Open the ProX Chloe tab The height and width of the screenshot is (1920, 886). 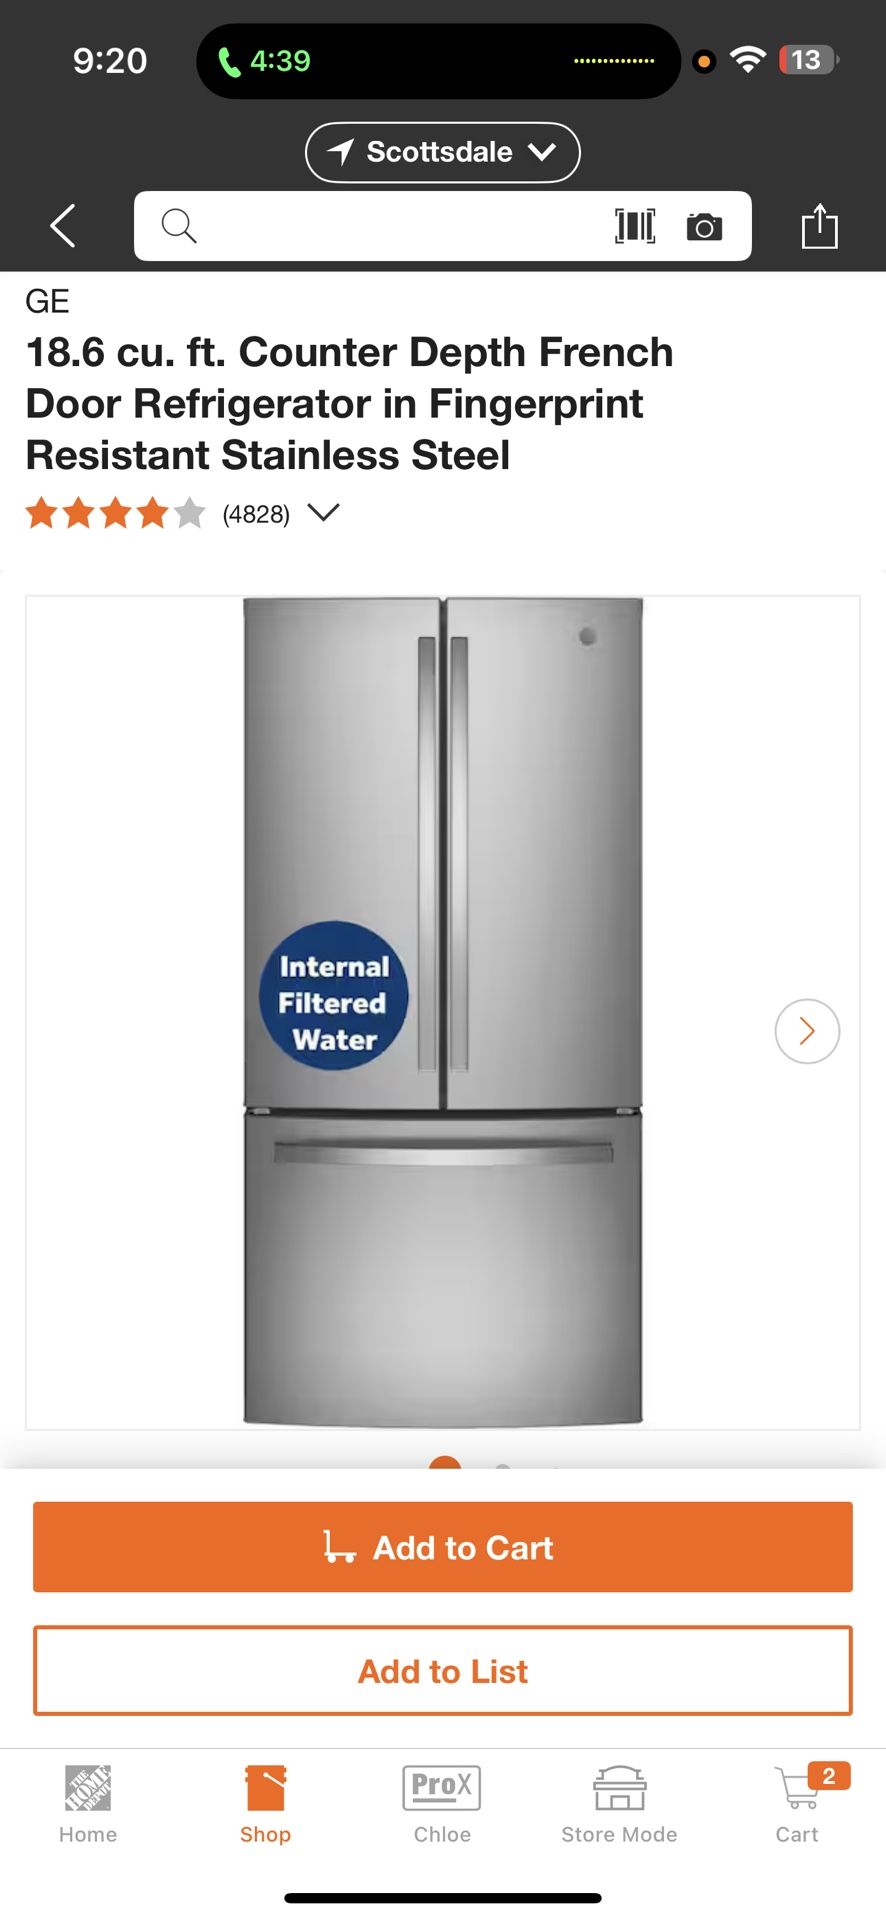tap(442, 1804)
